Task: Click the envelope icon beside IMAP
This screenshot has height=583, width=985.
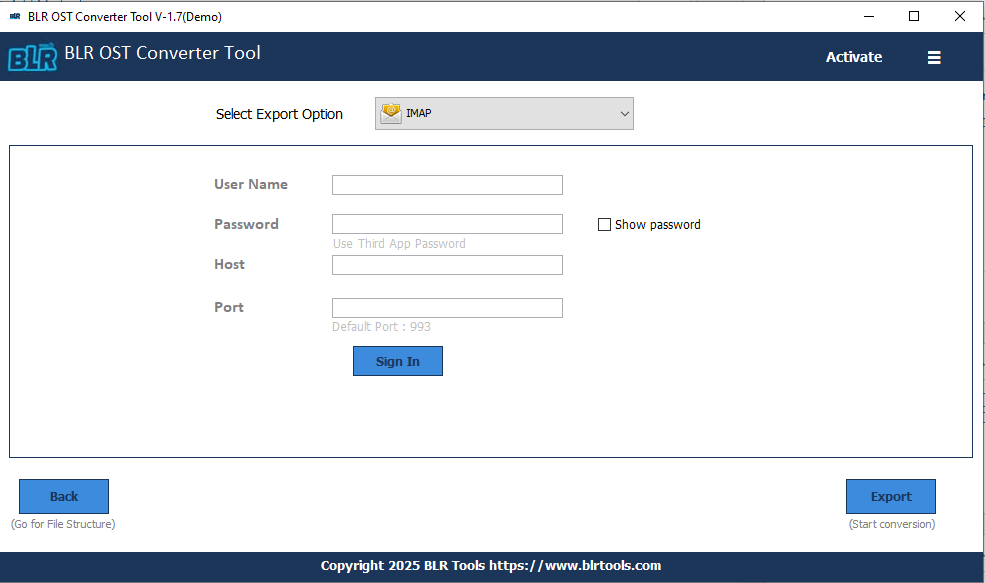Action: [x=390, y=113]
